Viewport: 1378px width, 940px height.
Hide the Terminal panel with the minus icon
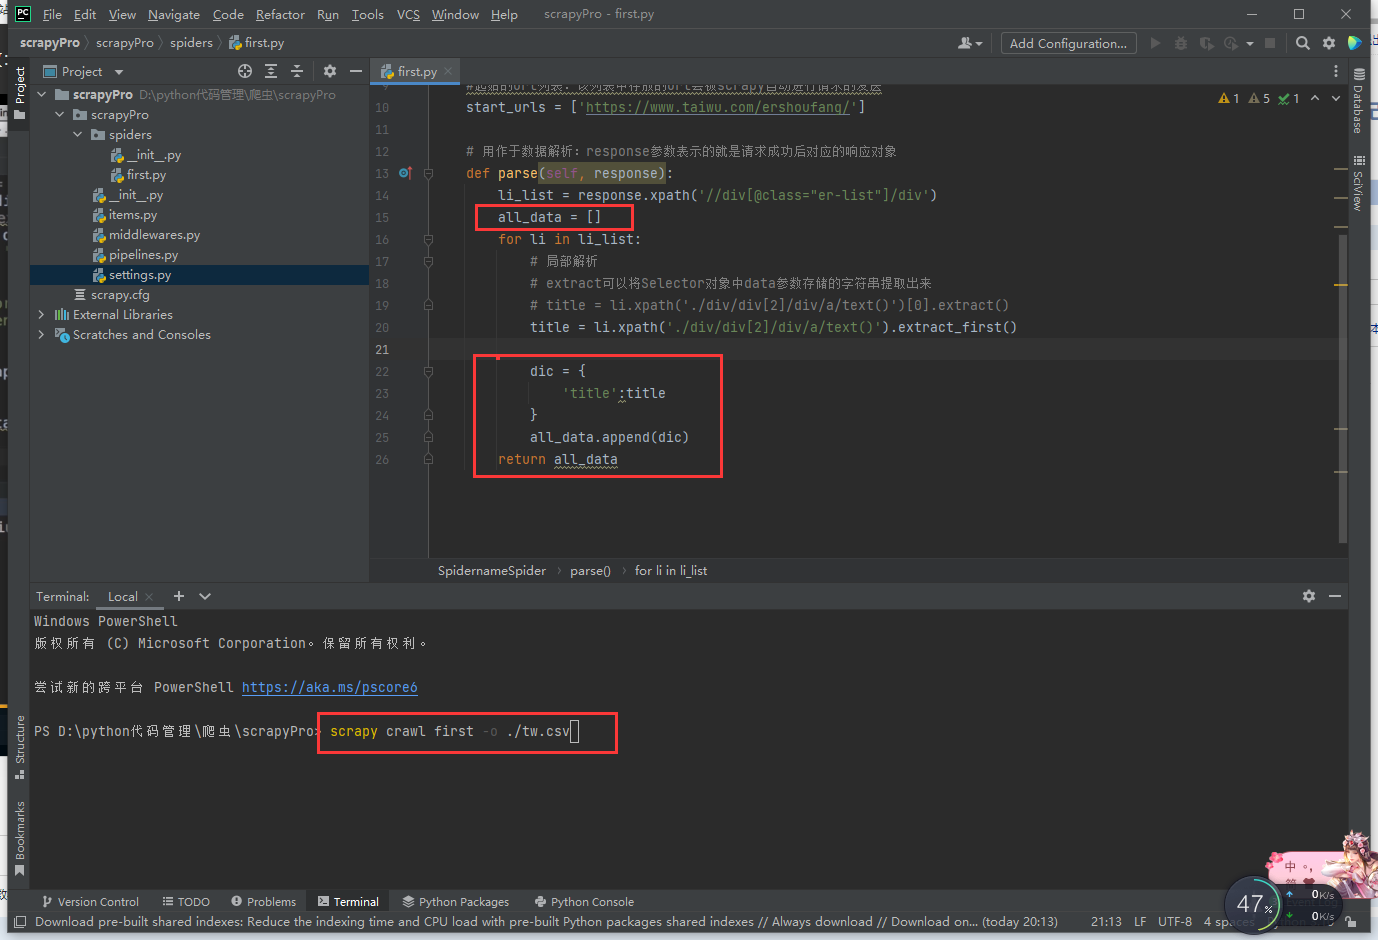(x=1335, y=596)
